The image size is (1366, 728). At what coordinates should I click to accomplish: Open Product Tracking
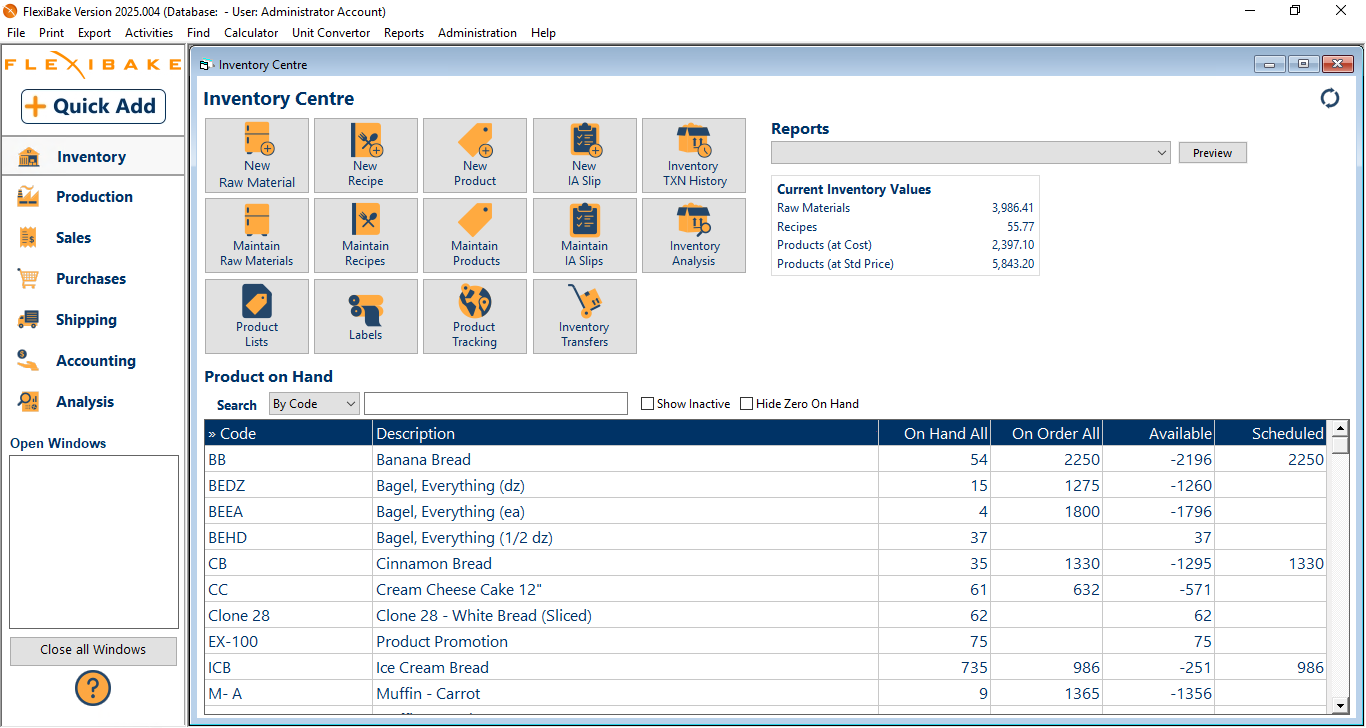click(x=475, y=316)
